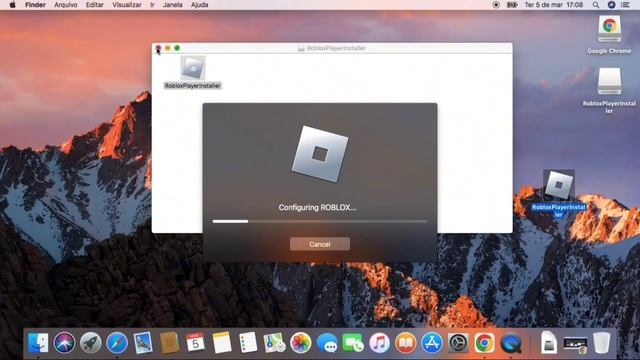The width and height of the screenshot is (640, 360).
Task: Open Messages bubble icon in dock
Action: click(327, 342)
